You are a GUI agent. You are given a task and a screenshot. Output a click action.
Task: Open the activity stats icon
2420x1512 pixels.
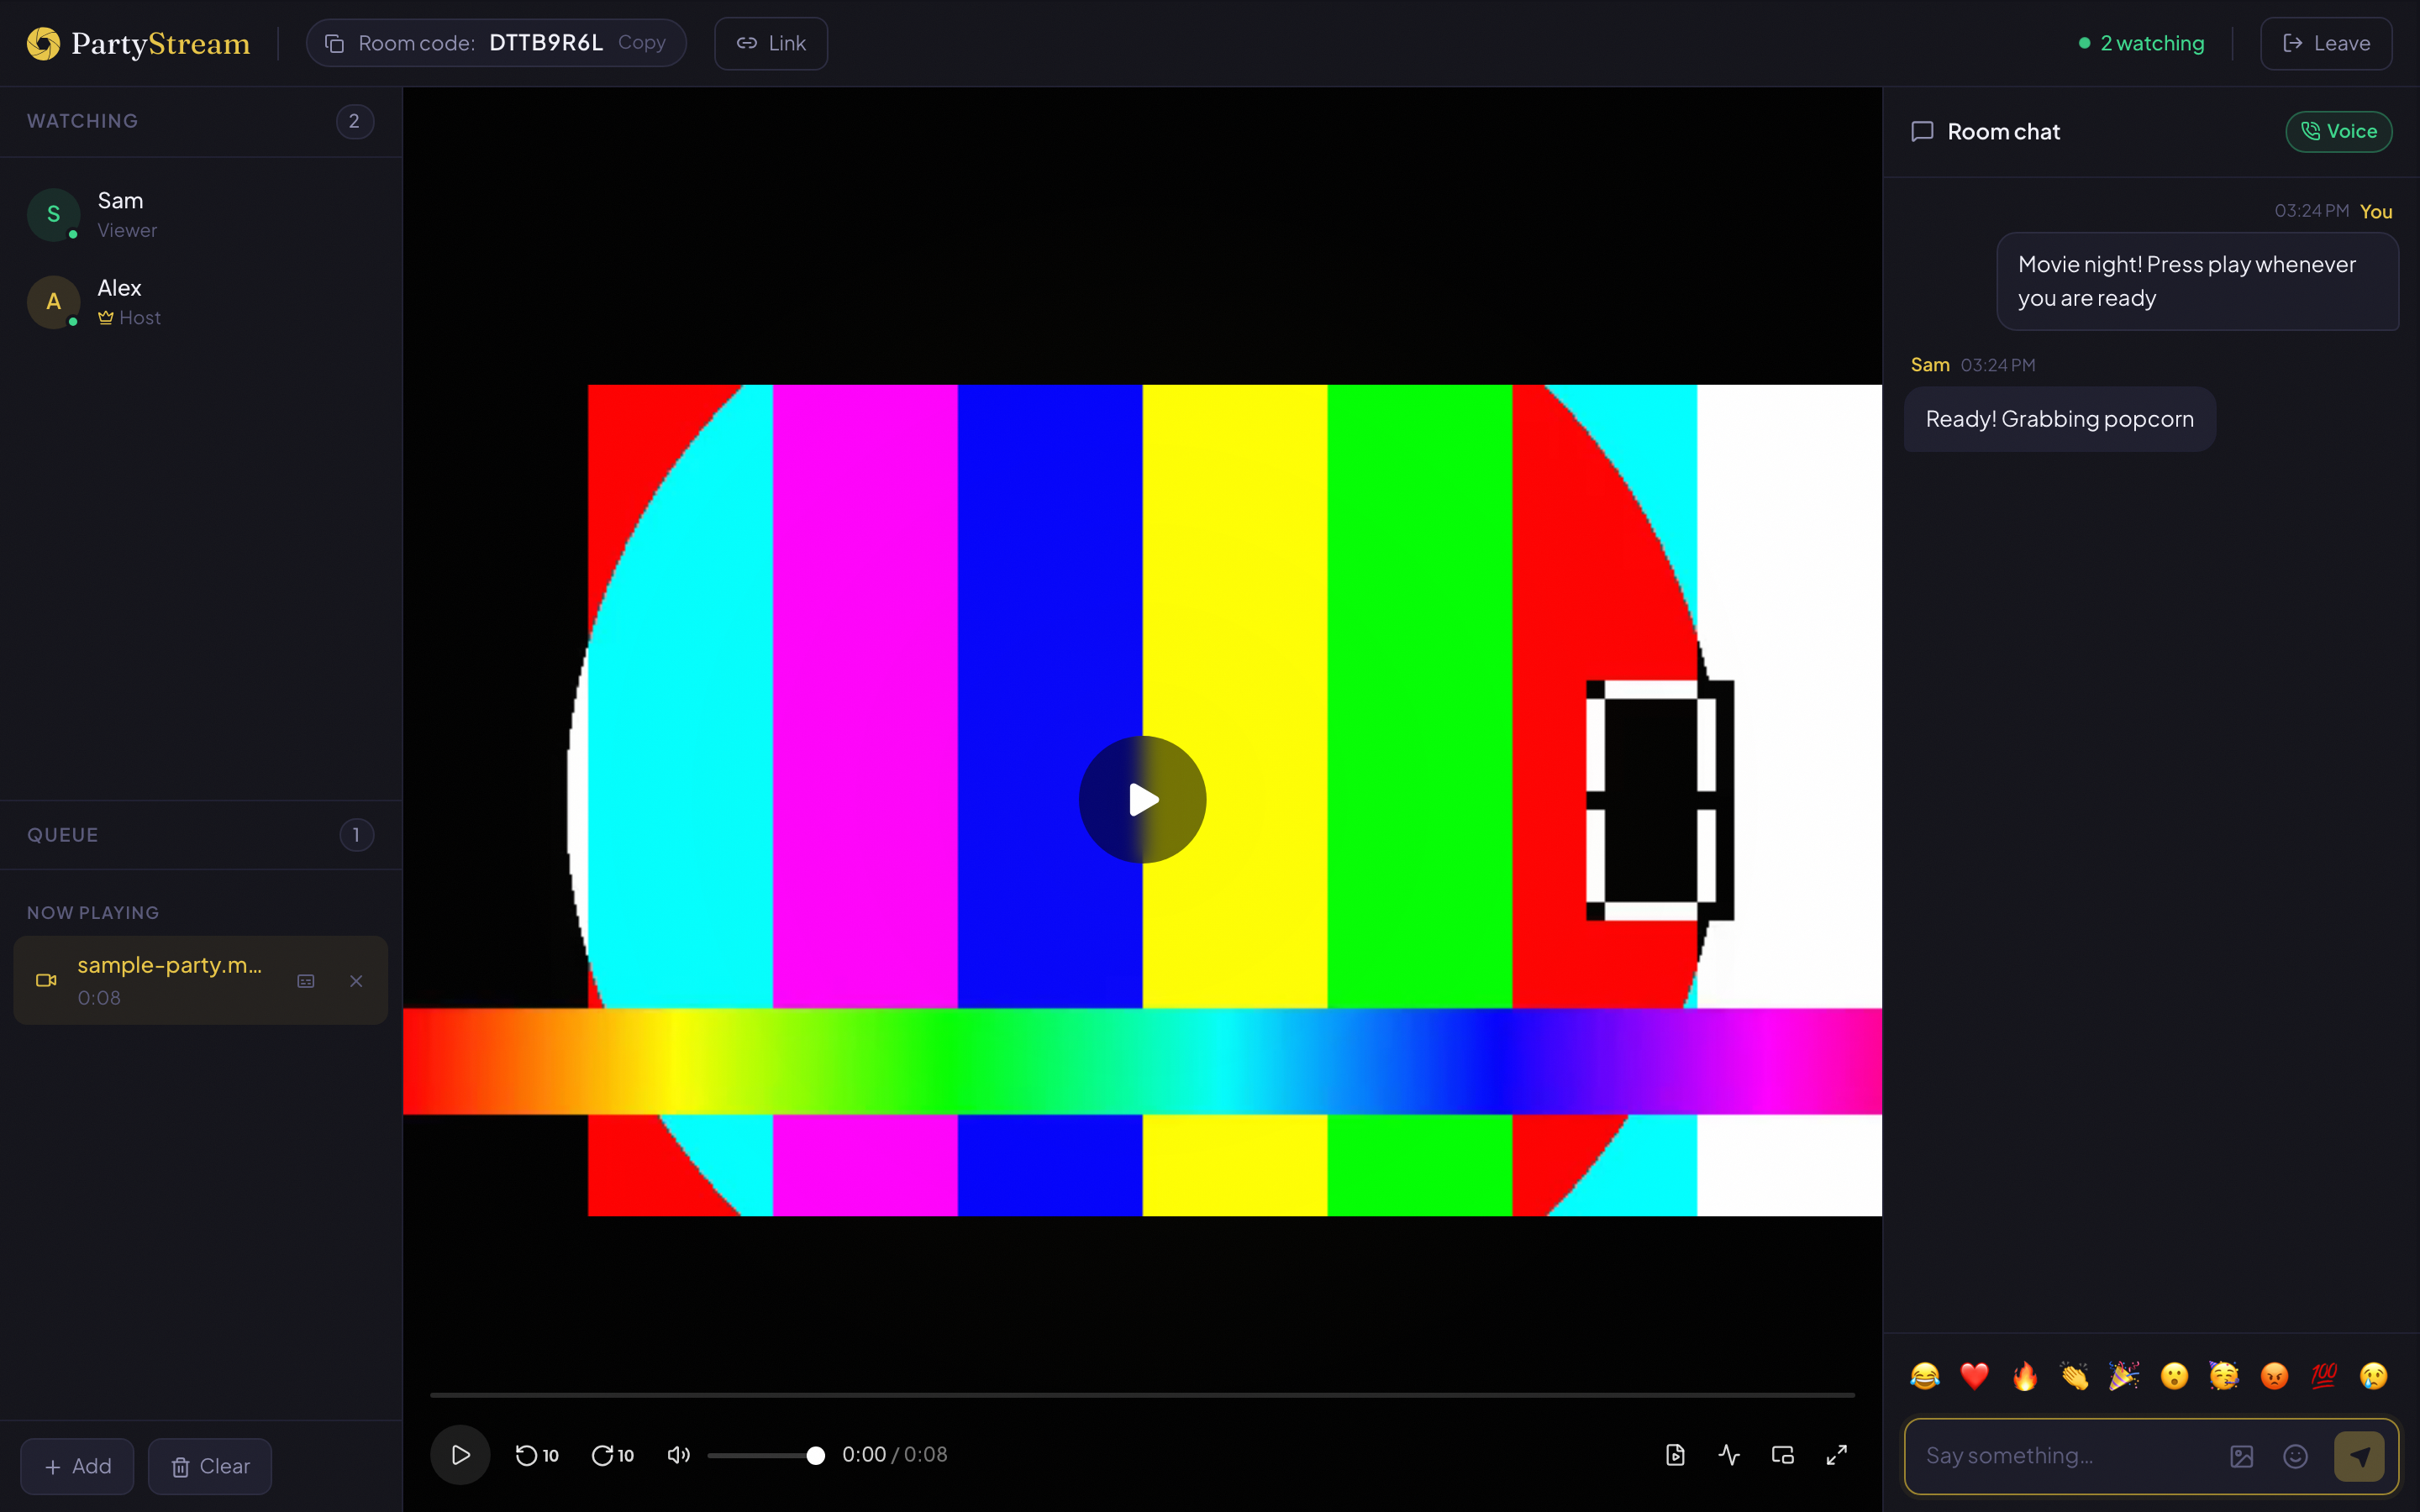1729,1455
